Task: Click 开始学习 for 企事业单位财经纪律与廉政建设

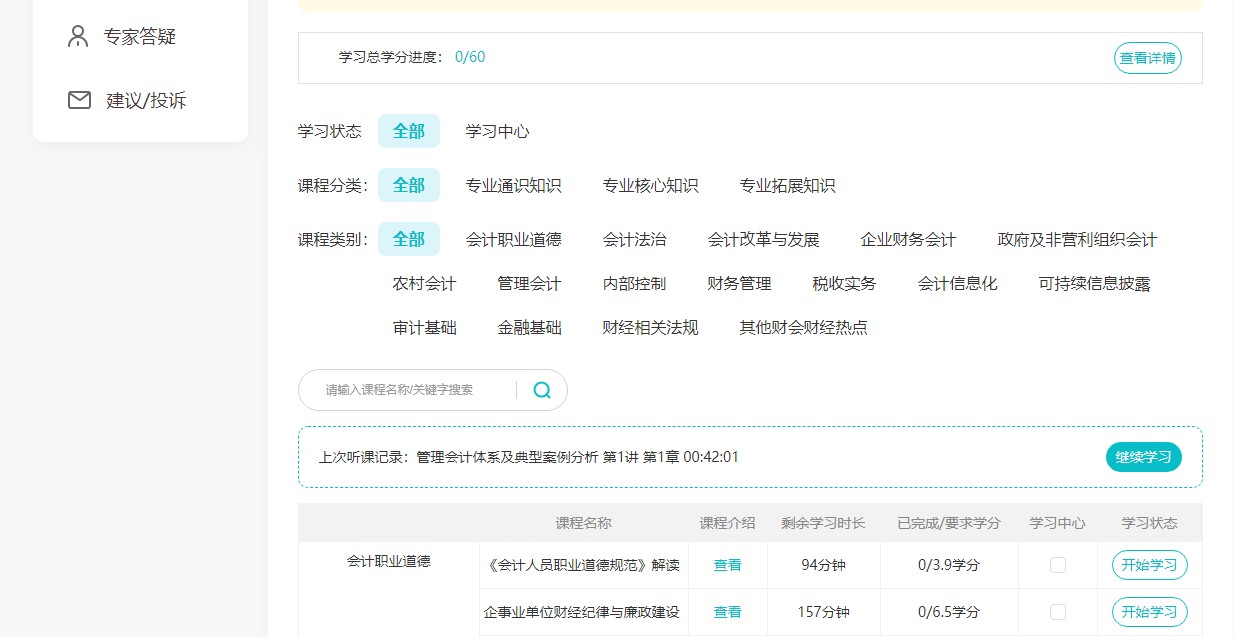Action: point(1148,611)
